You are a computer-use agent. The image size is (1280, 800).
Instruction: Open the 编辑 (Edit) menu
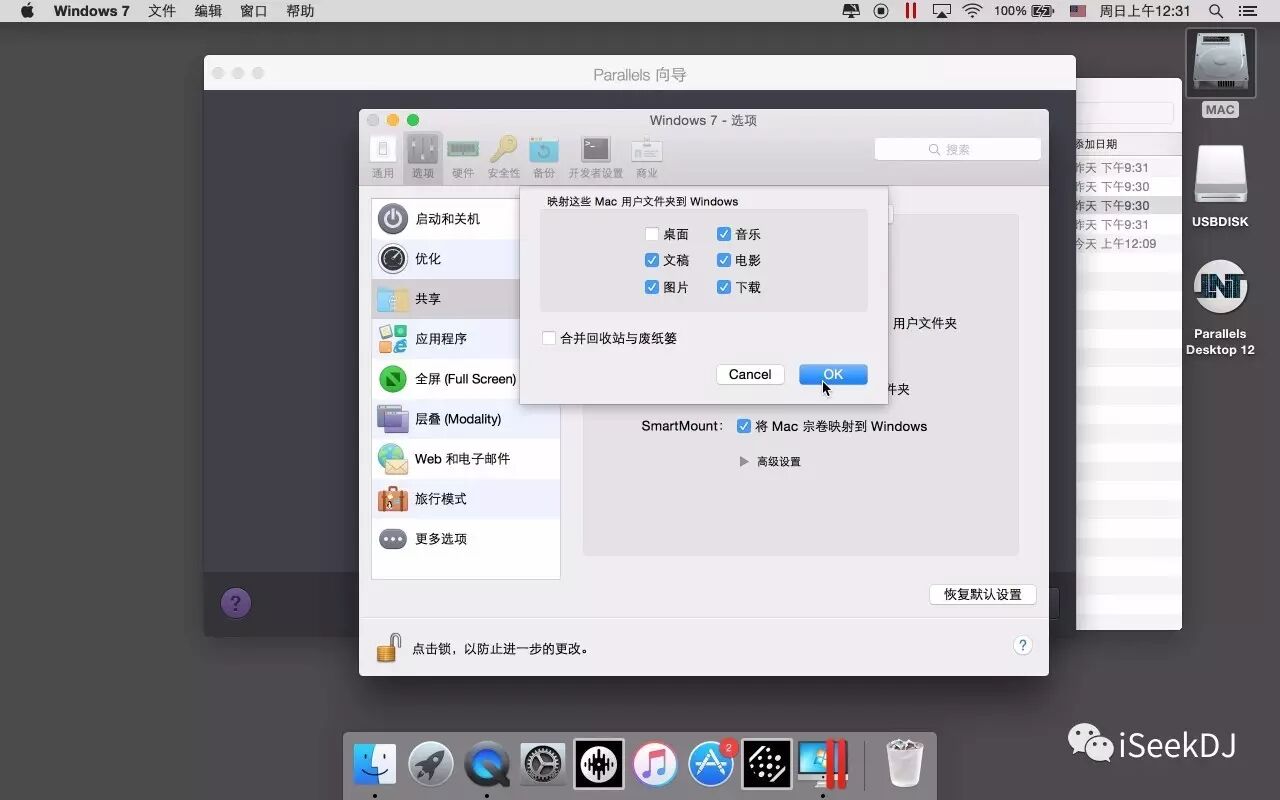tap(208, 11)
